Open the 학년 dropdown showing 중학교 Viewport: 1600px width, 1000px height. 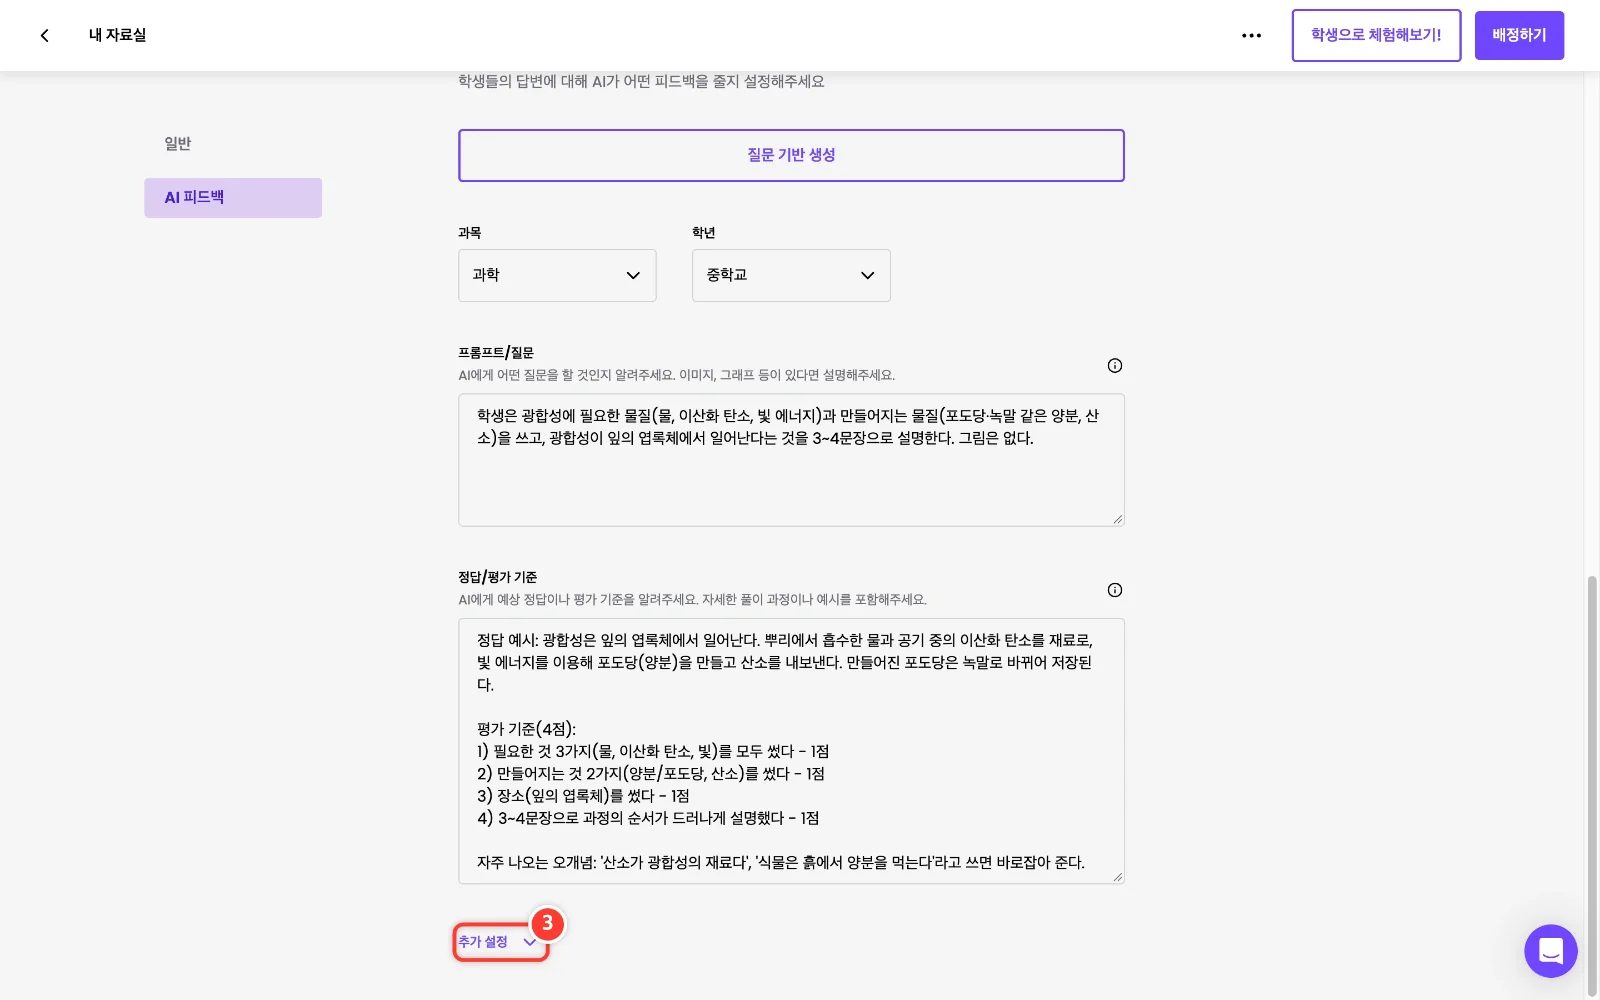791,275
